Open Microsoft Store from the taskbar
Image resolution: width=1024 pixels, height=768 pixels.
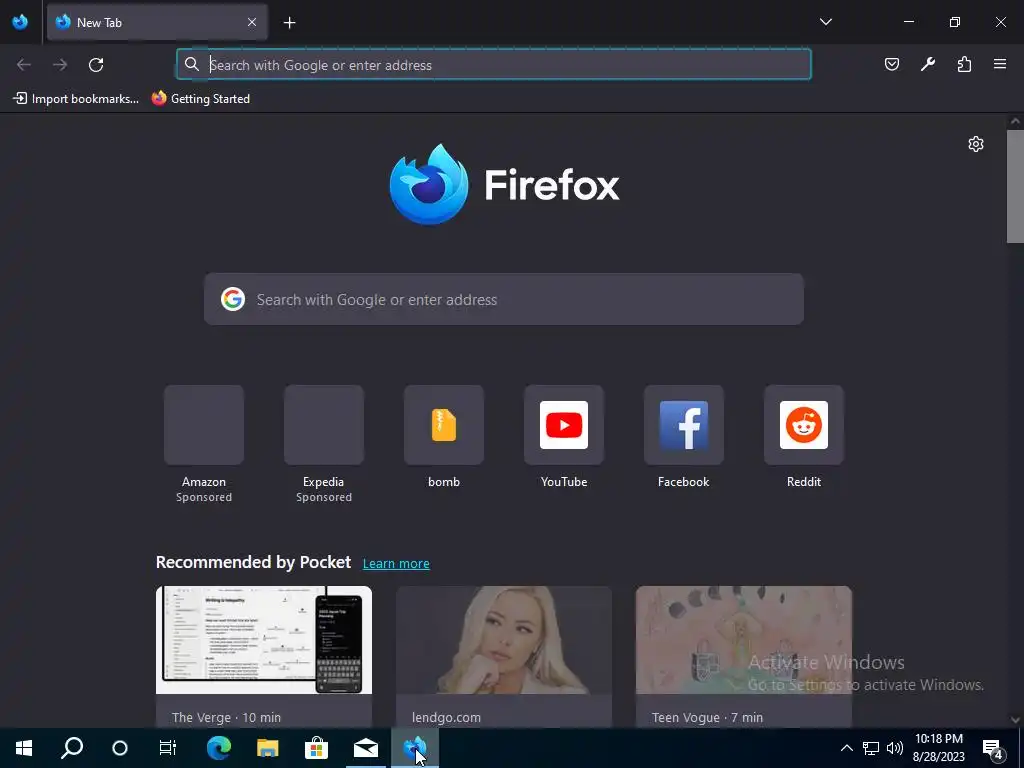[317, 748]
